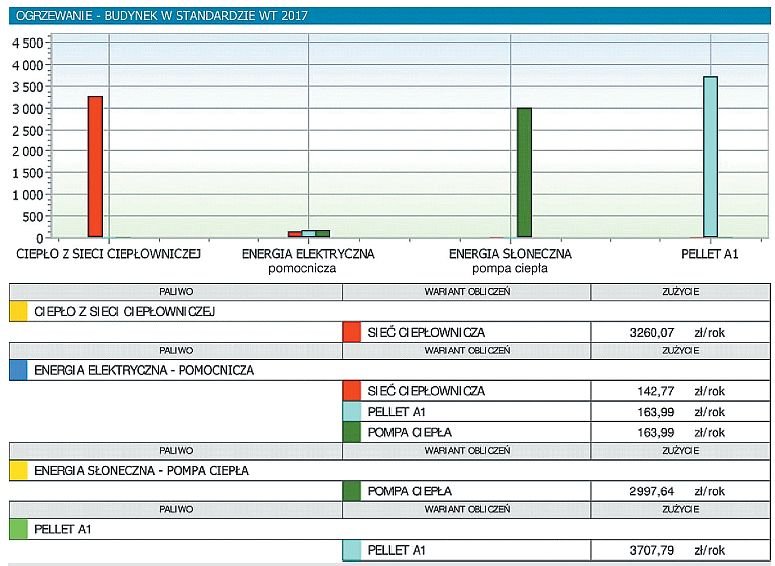Click the small green bar under Energia elektryczna
The image size is (775, 566).
(323, 234)
